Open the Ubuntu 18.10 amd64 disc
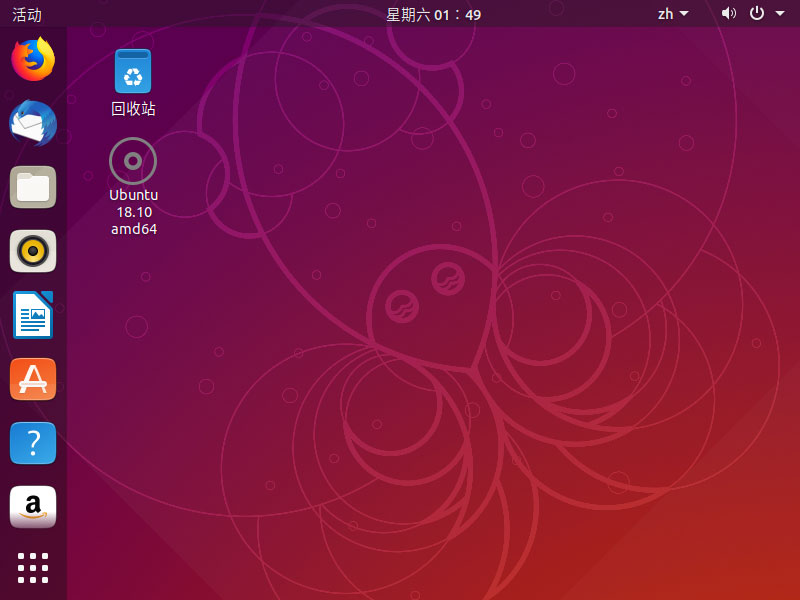 point(132,161)
